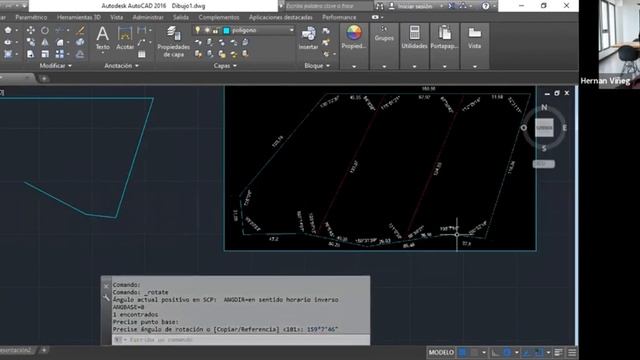Select the Leader tool in Anotación

point(142,42)
